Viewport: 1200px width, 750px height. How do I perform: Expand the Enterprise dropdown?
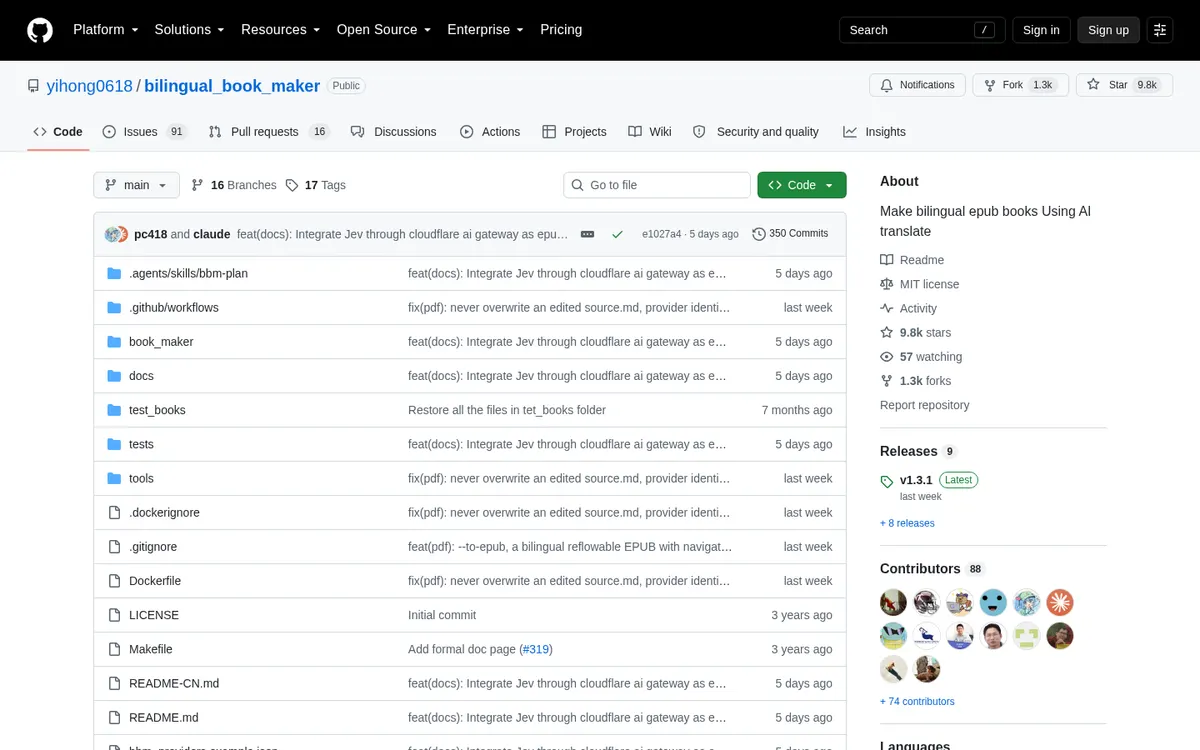pyautogui.click(x=486, y=30)
